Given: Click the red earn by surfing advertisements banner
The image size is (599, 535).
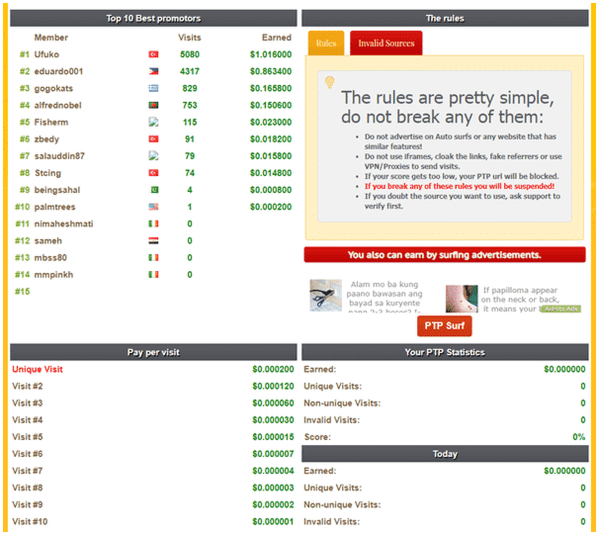Looking at the screenshot, I should 445,255.
